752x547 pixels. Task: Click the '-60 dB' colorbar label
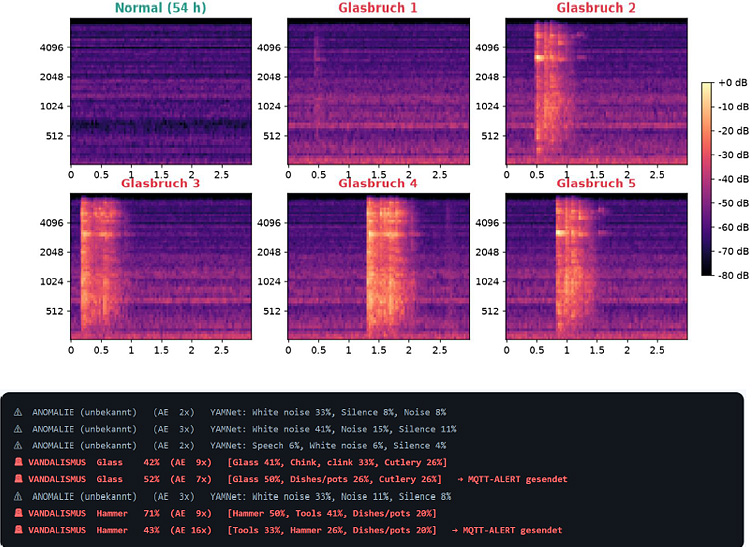tap(733, 227)
